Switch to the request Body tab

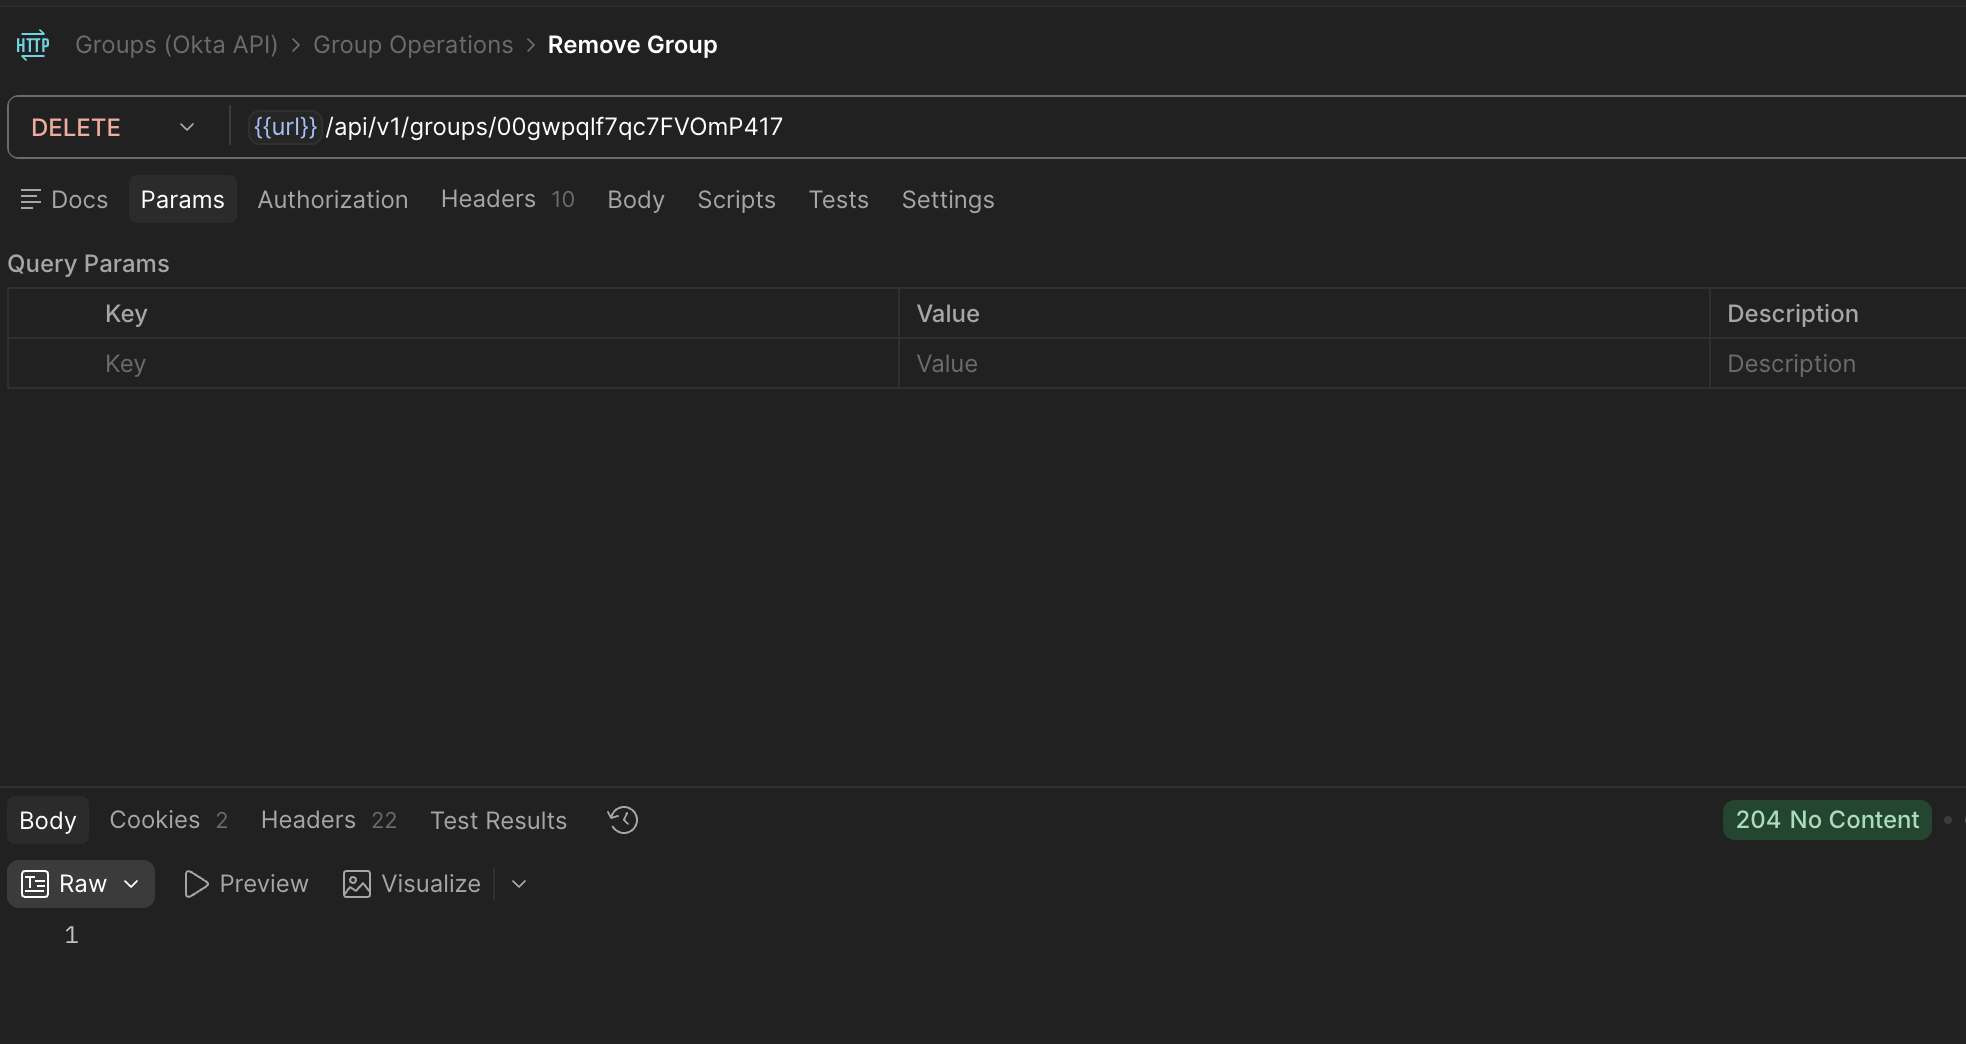coord(636,199)
